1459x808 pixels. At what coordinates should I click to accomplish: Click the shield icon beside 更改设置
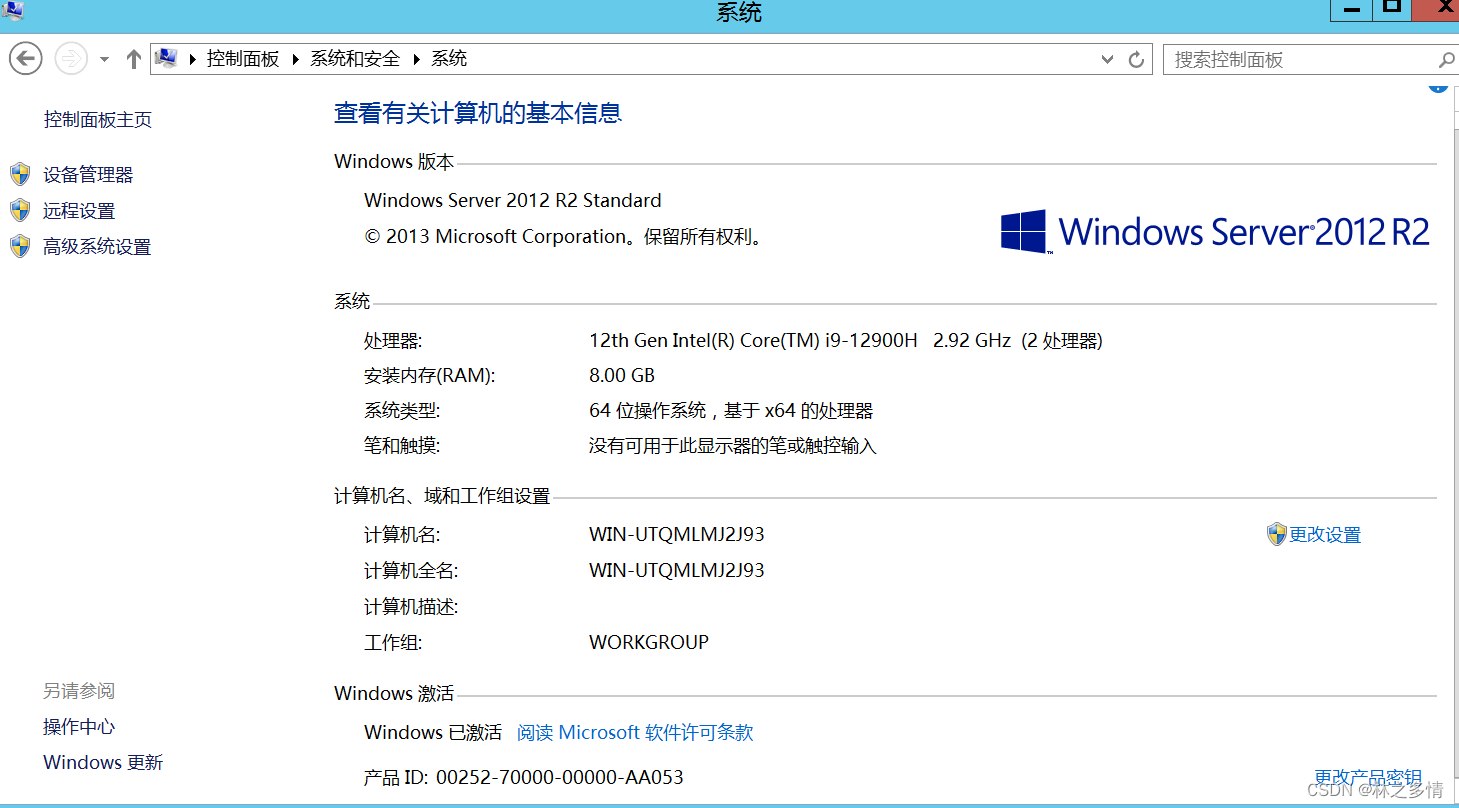click(1276, 534)
